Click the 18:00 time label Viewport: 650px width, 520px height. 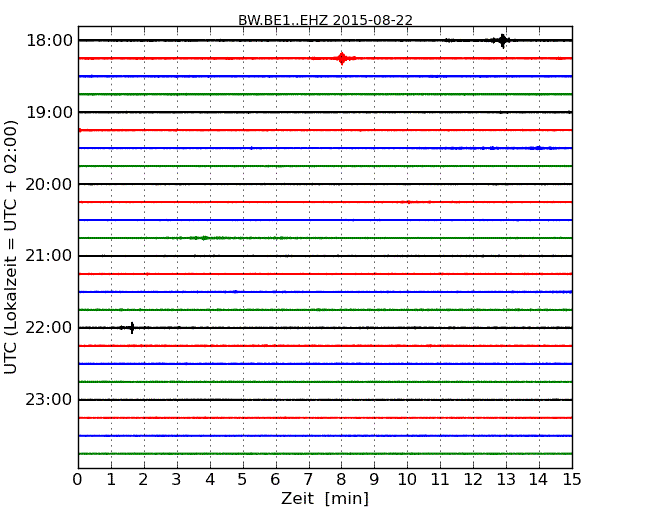click(49, 41)
